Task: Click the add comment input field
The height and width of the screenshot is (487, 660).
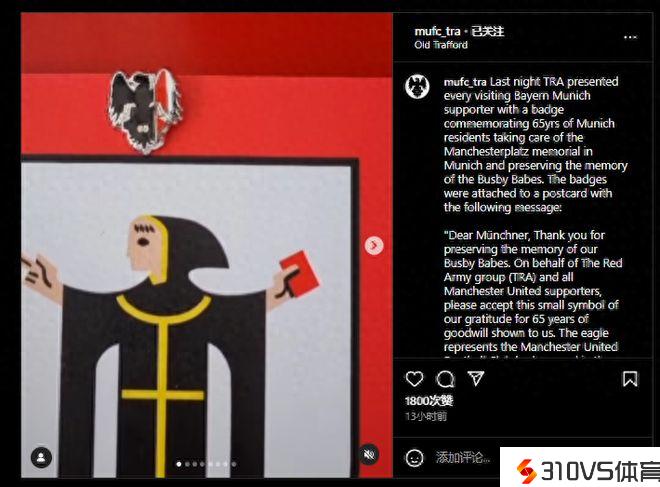Action: (463, 457)
